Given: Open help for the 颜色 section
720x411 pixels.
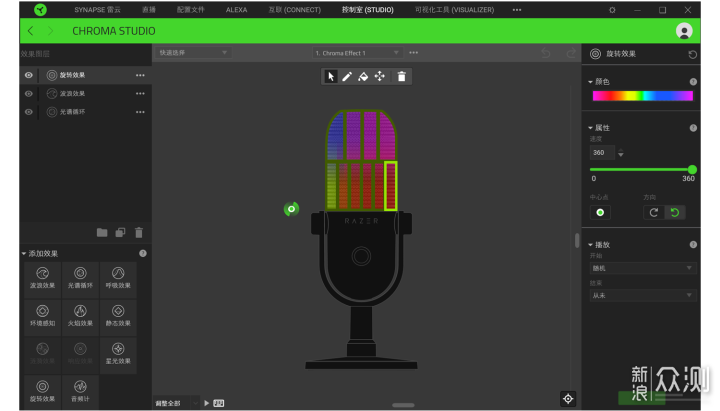Looking at the screenshot, I should tap(693, 82).
